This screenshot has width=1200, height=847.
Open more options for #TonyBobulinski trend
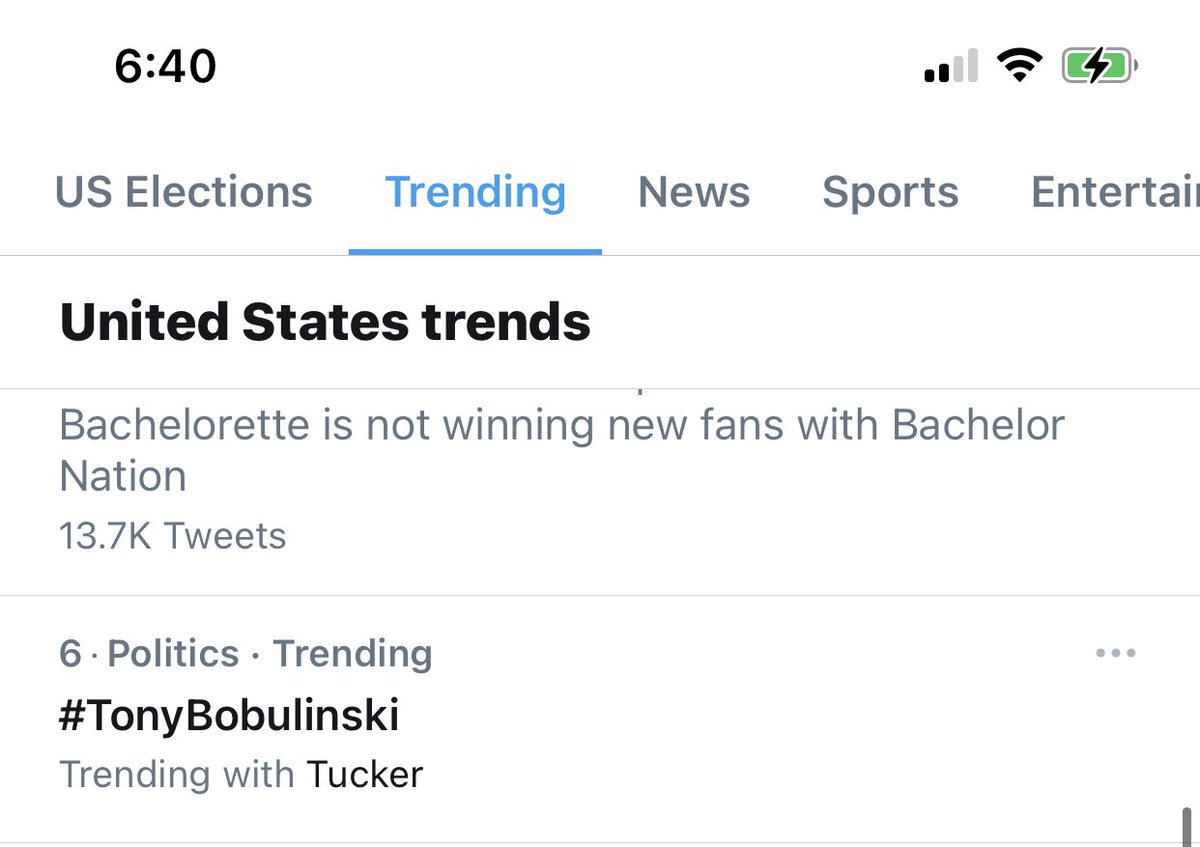[x=1115, y=654]
